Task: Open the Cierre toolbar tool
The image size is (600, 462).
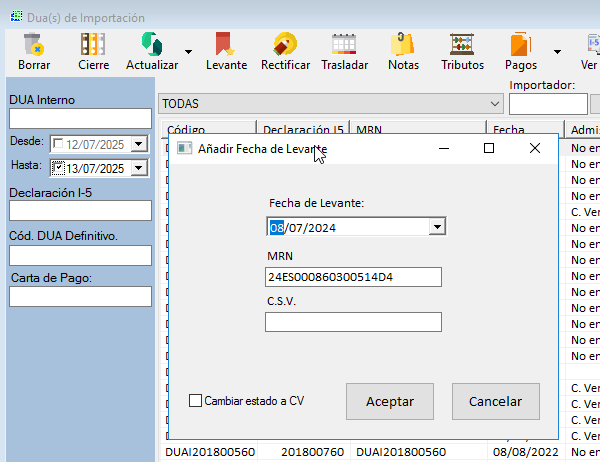Action: tap(93, 45)
